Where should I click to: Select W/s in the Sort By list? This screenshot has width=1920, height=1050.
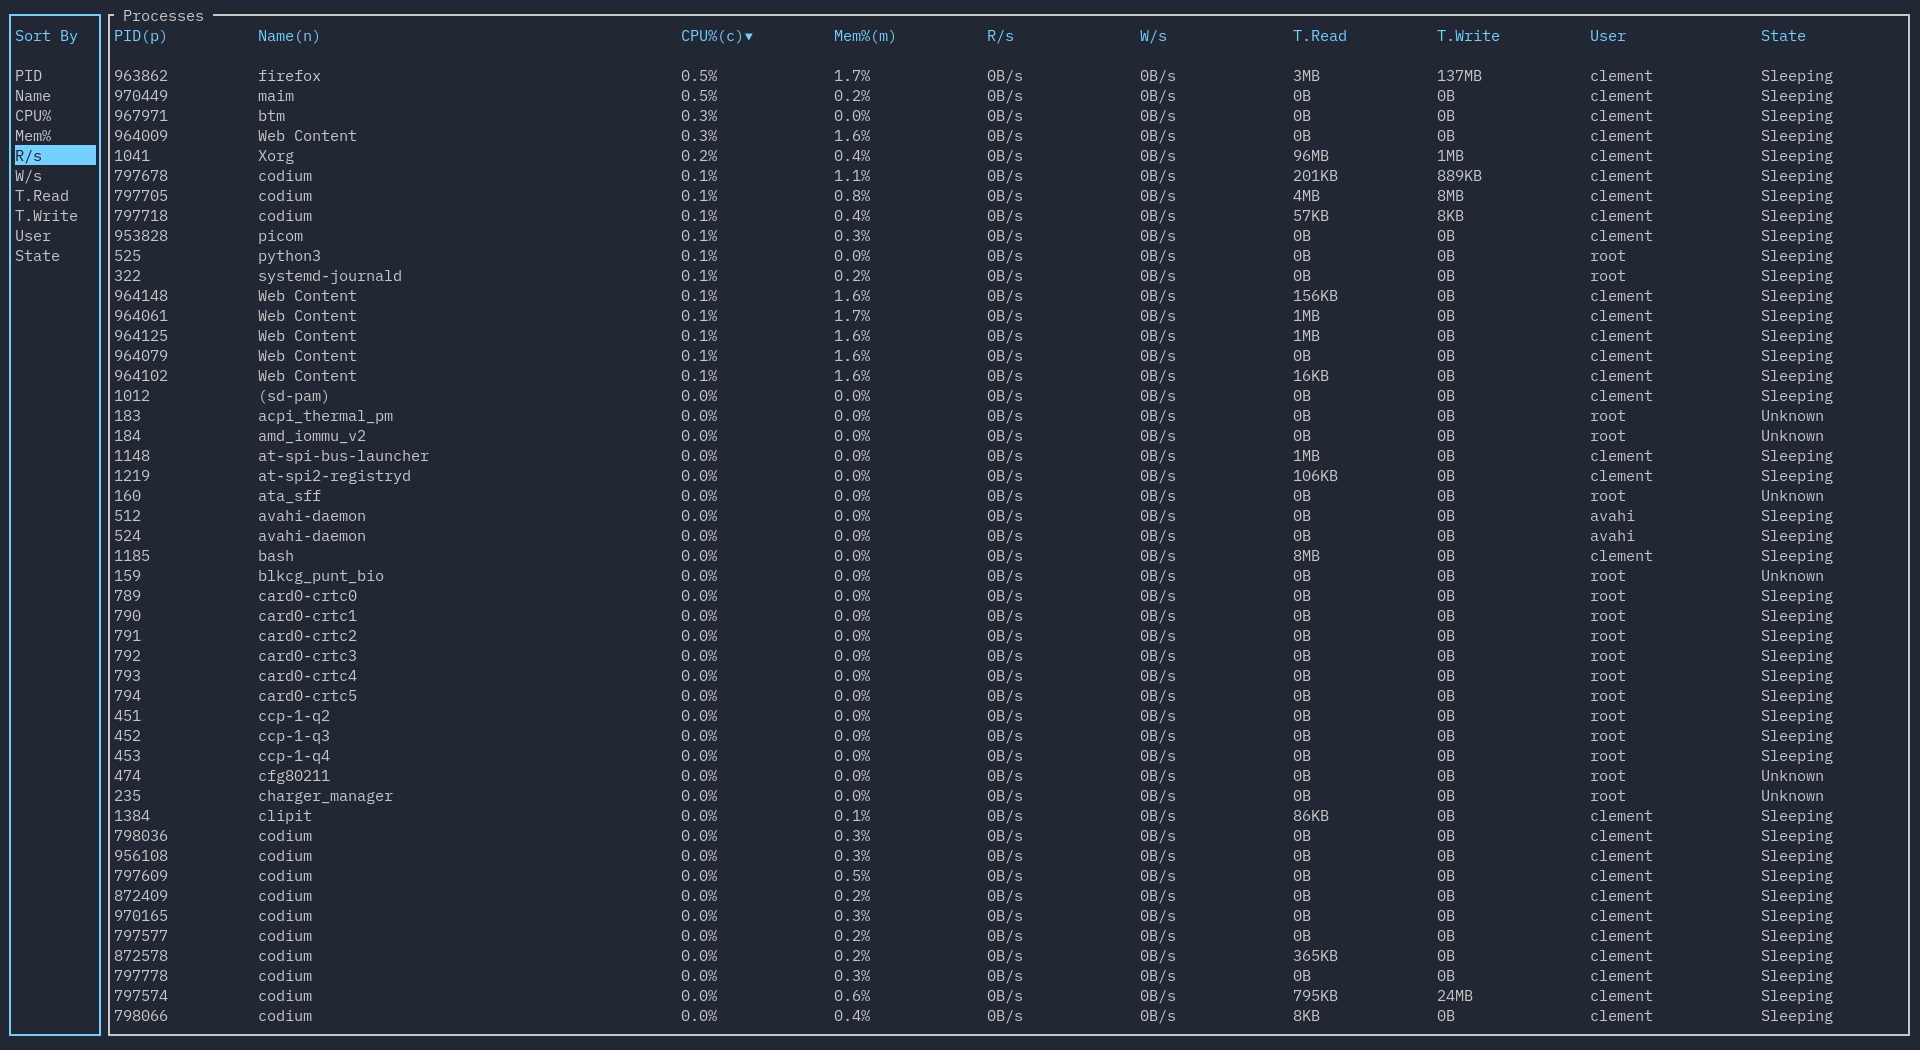tap(28, 176)
